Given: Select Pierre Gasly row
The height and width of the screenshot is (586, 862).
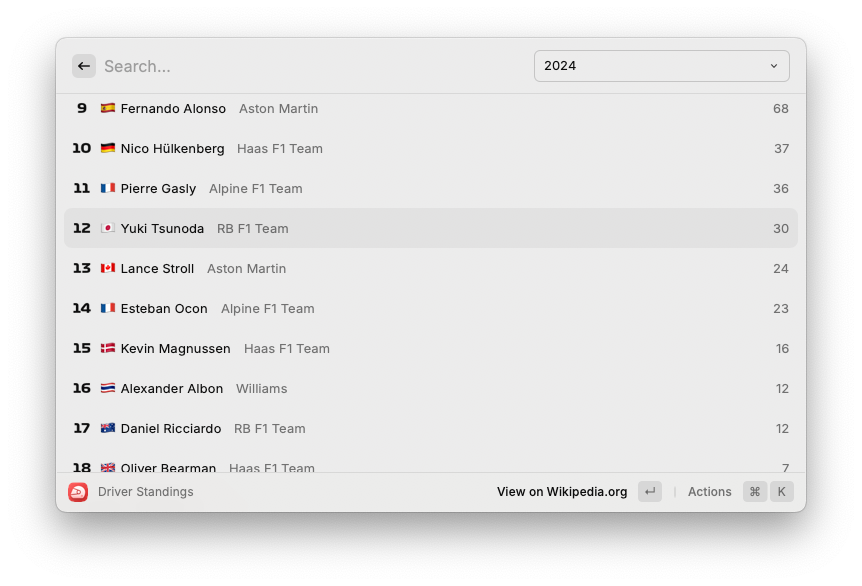Looking at the screenshot, I should 431,189.
